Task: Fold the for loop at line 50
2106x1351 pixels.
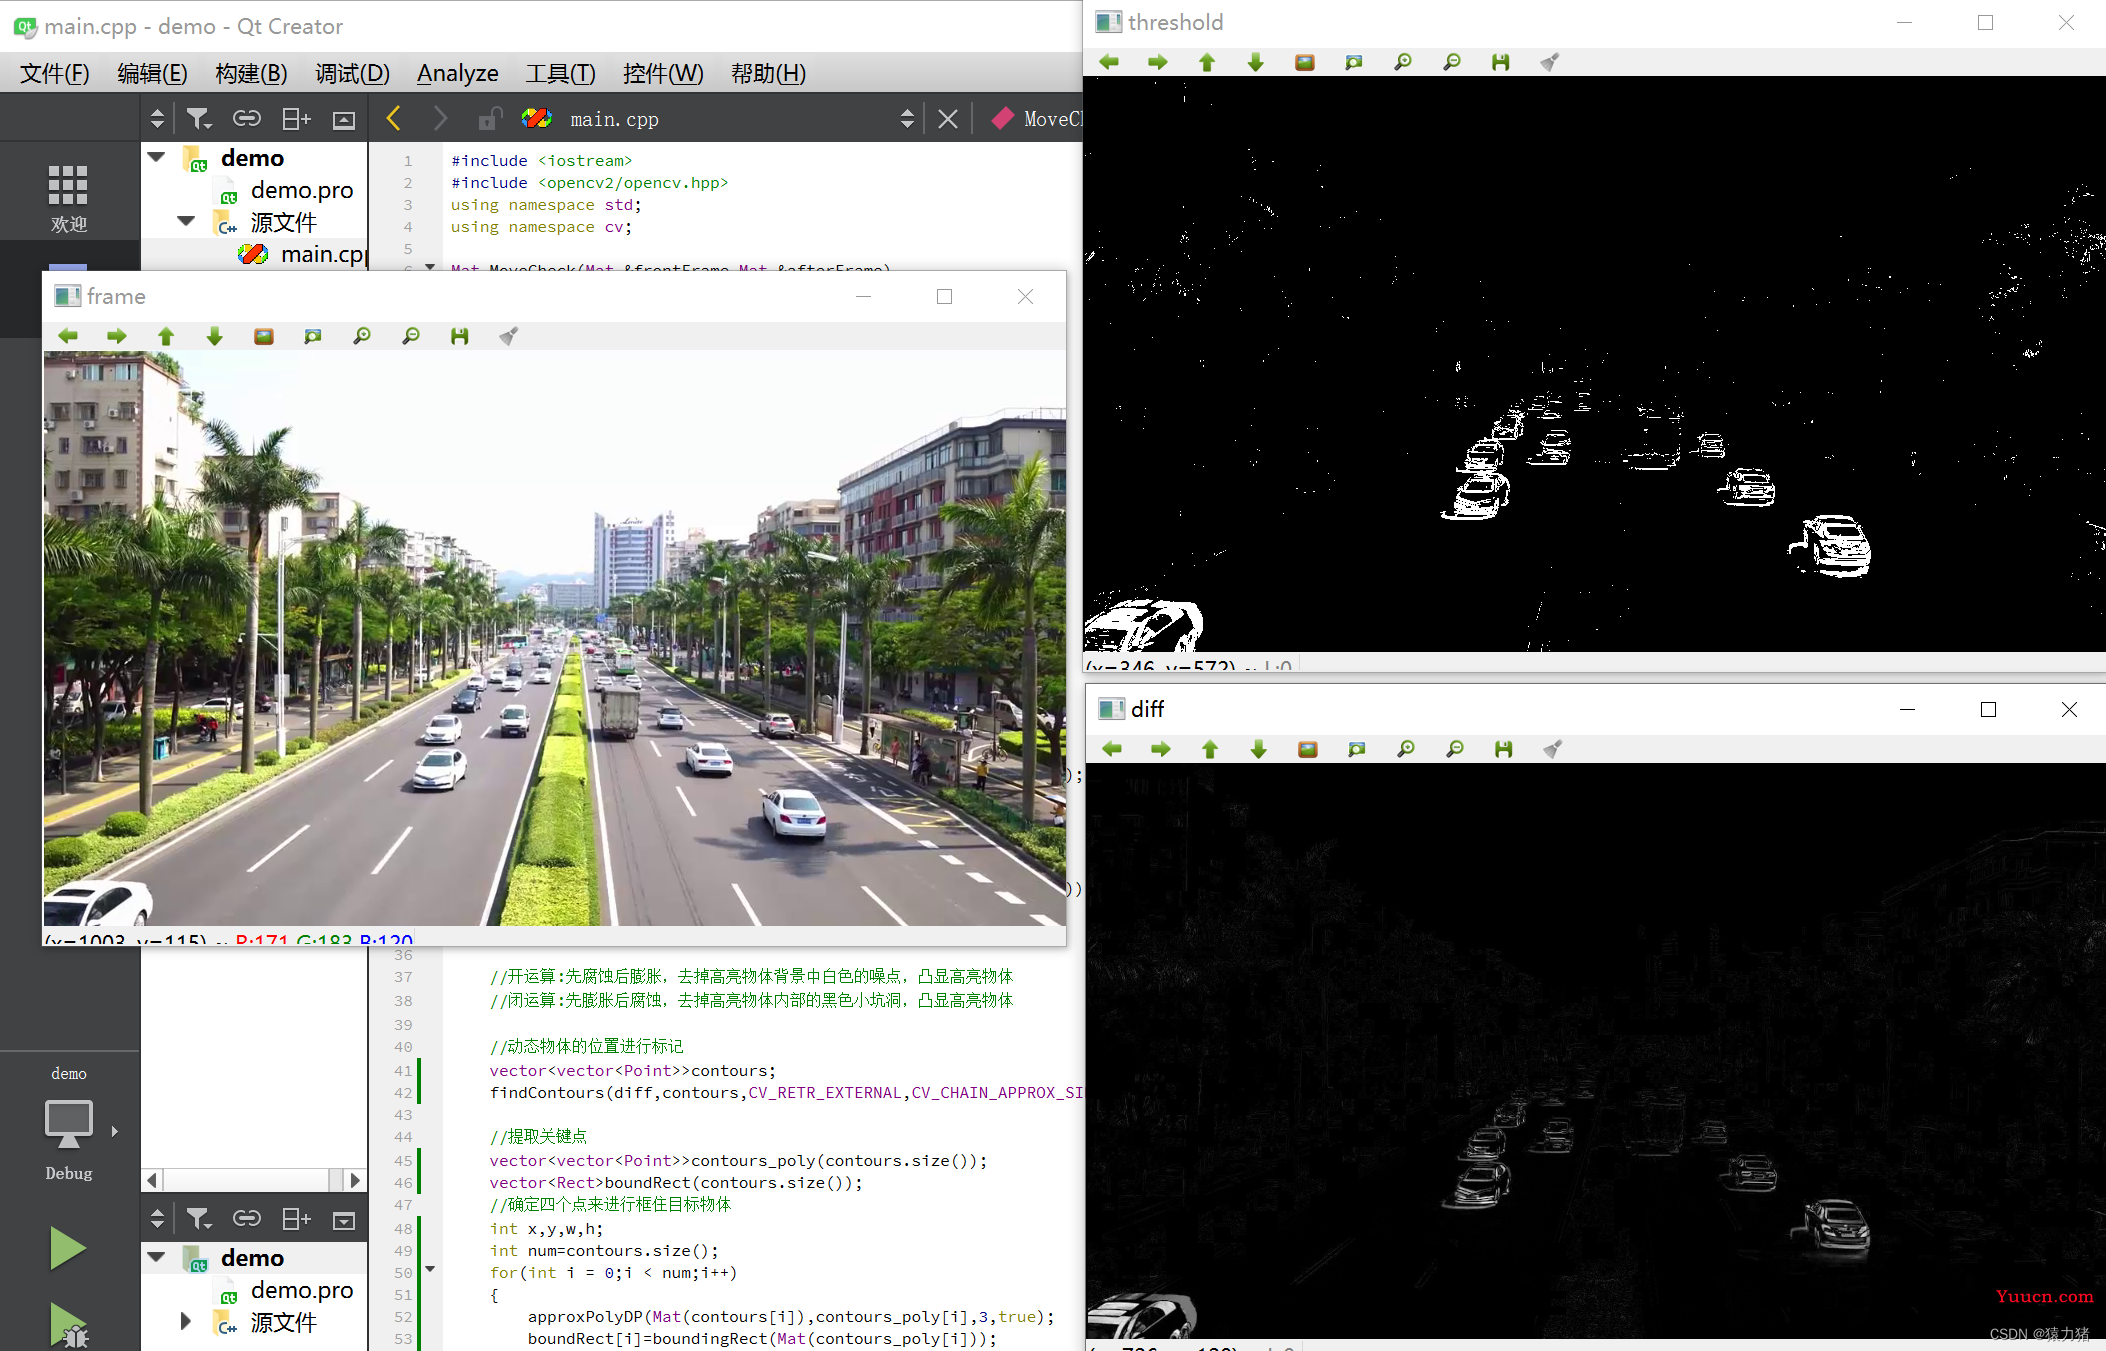Action: (x=430, y=1270)
